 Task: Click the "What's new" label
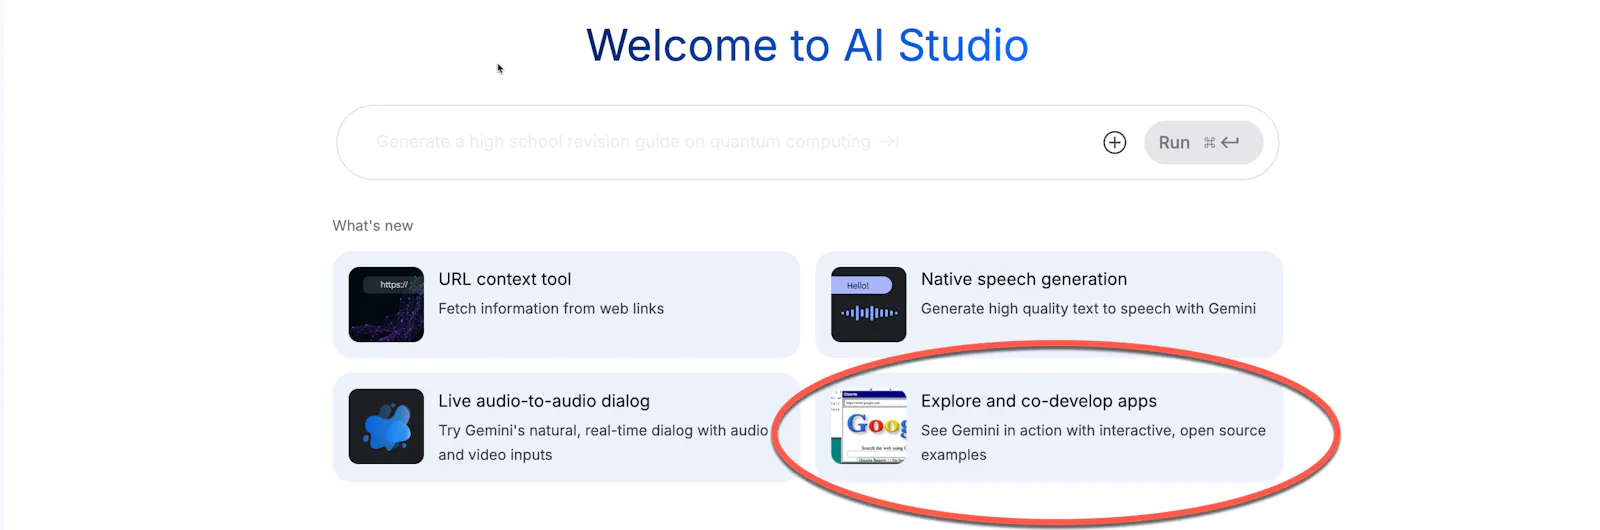coord(373,226)
